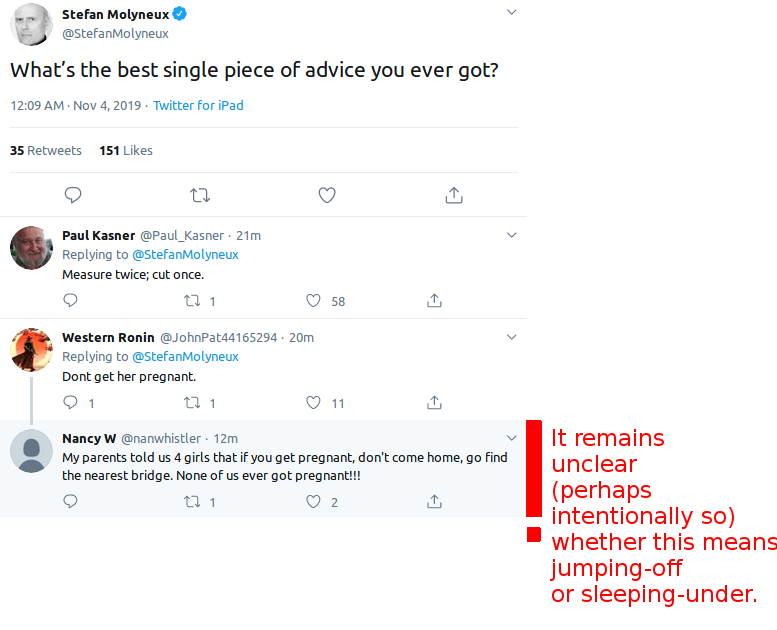The height and width of the screenshot is (630, 777).
Task: Share the main tweet via share icon
Action: pyautogui.click(x=454, y=195)
